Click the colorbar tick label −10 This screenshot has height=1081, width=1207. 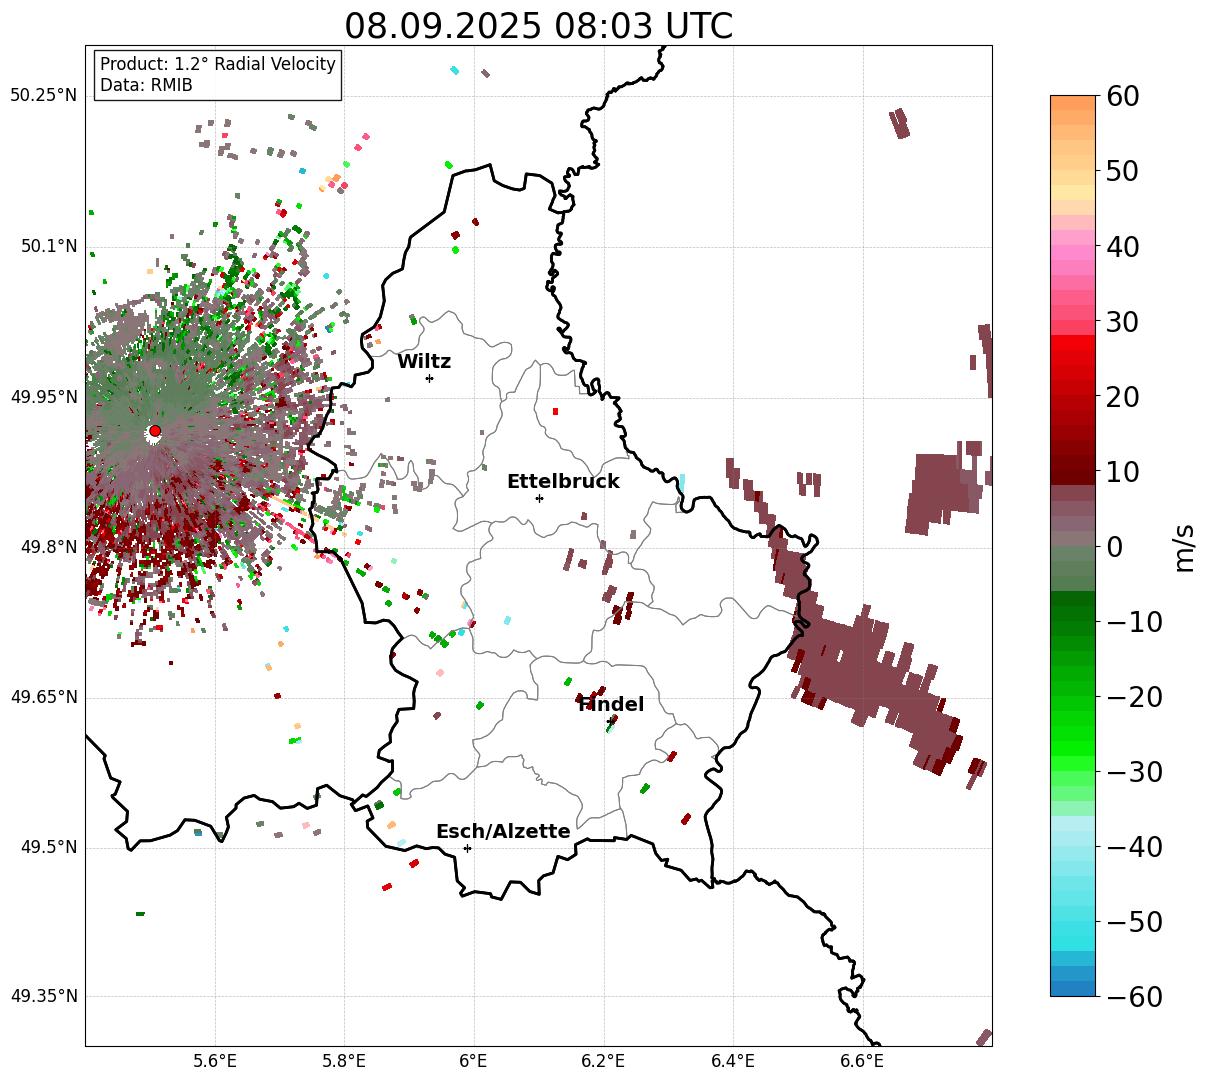click(x=1134, y=622)
